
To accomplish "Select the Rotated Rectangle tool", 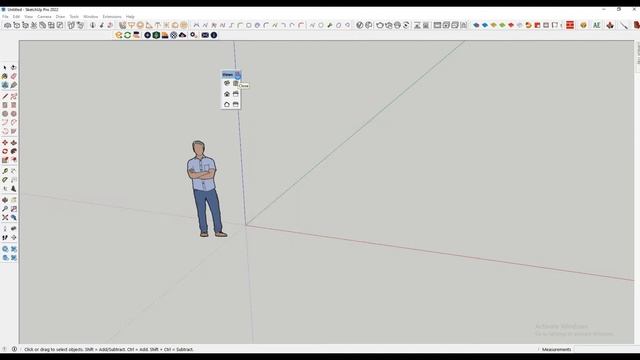I will click(x=13, y=105).
